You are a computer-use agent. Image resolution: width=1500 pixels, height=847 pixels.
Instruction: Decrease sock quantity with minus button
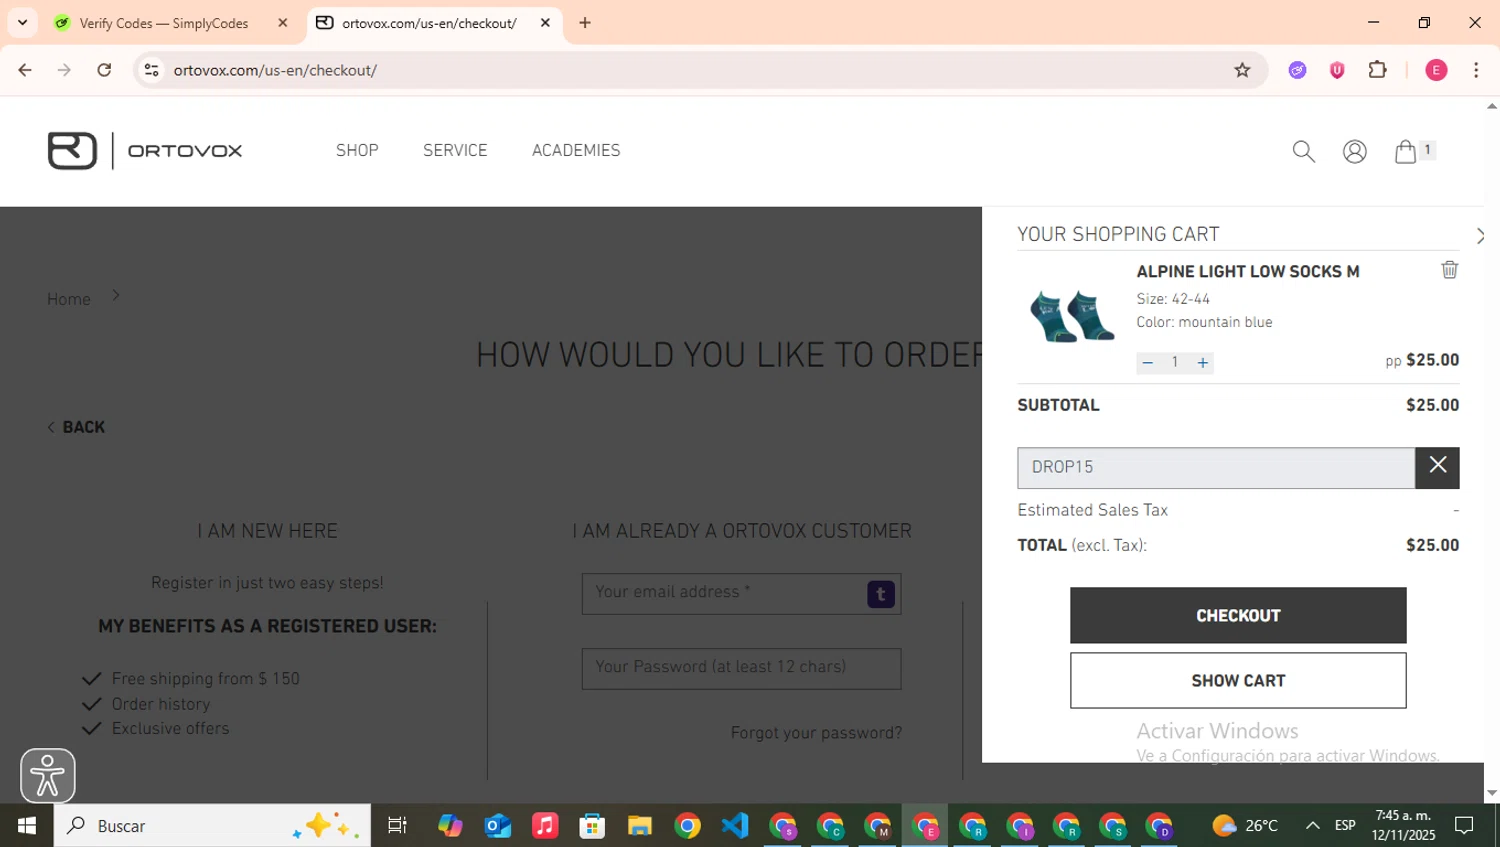[x=1148, y=363]
